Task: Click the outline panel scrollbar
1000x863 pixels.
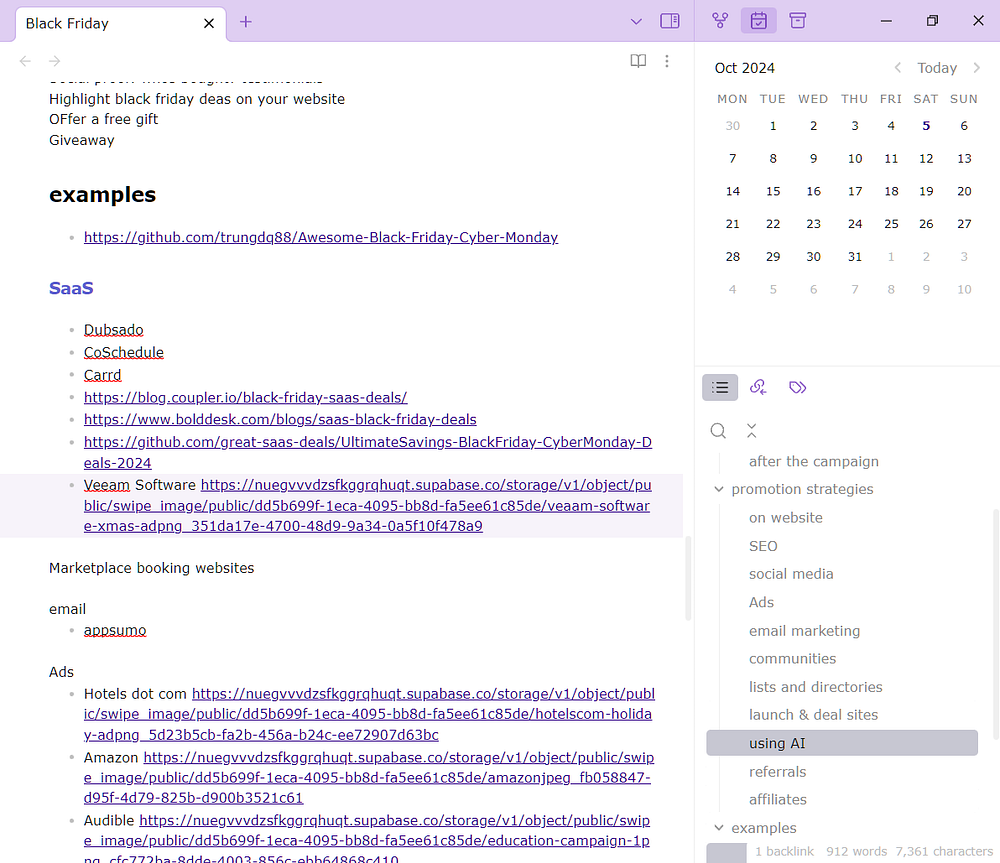Action: (x=996, y=623)
